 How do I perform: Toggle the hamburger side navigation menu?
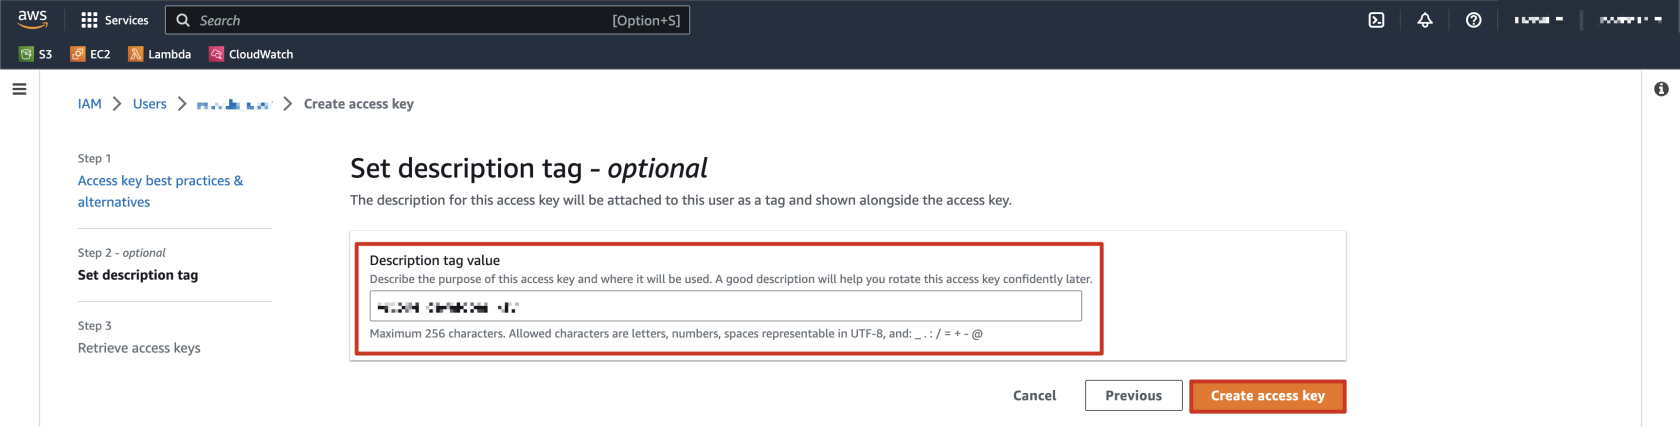click(19, 89)
